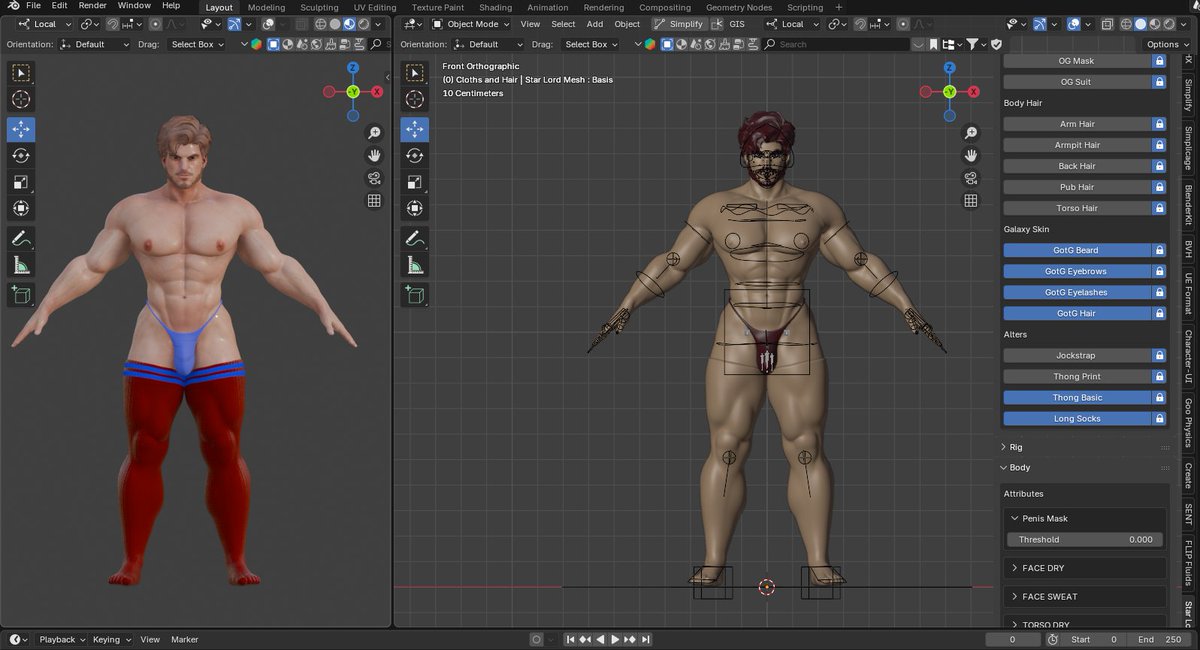Open the shield icon next to filter
Viewport: 1200px width, 650px height.
coord(997,44)
